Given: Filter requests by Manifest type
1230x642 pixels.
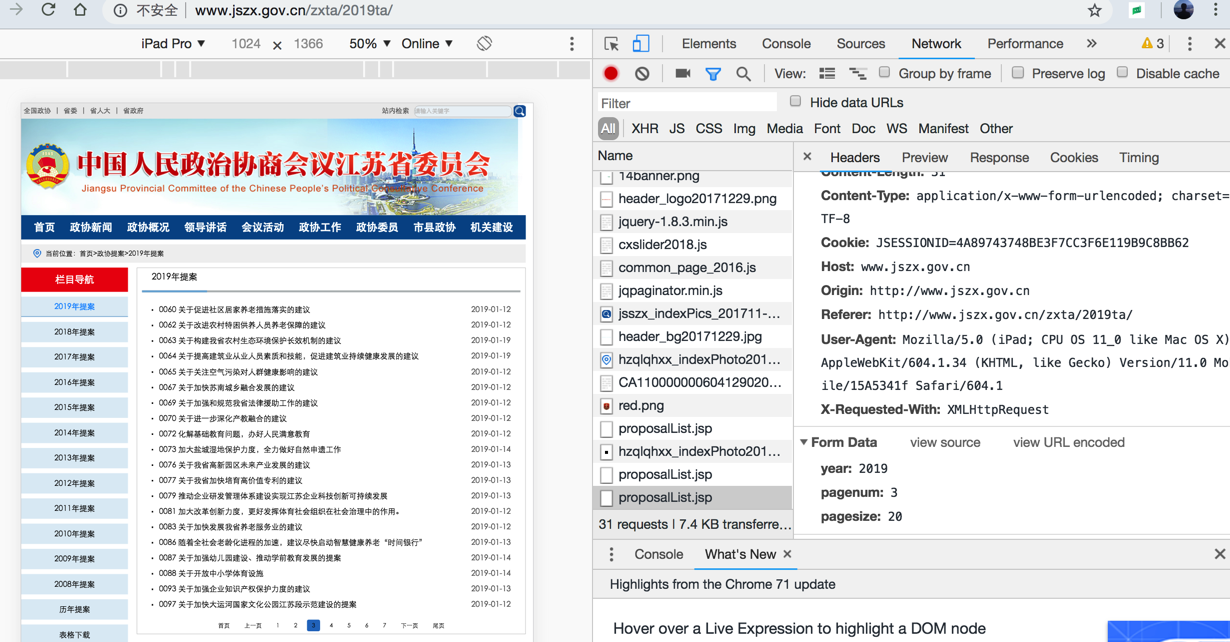Looking at the screenshot, I should (x=943, y=129).
